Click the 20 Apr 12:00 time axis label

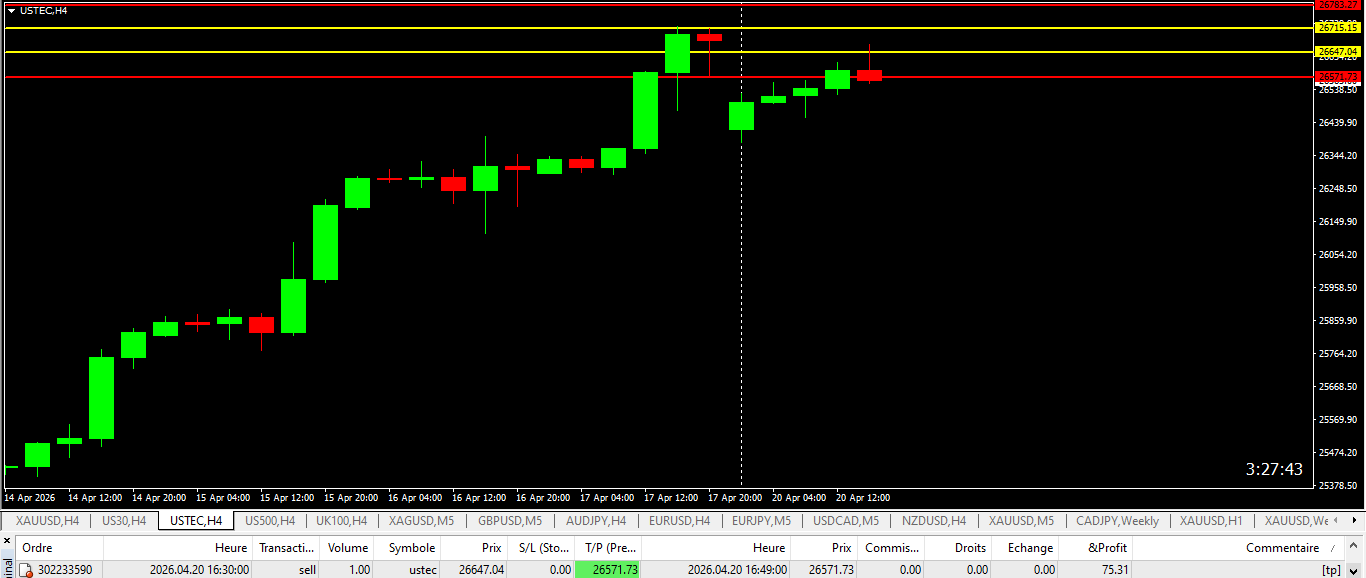(862, 497)
